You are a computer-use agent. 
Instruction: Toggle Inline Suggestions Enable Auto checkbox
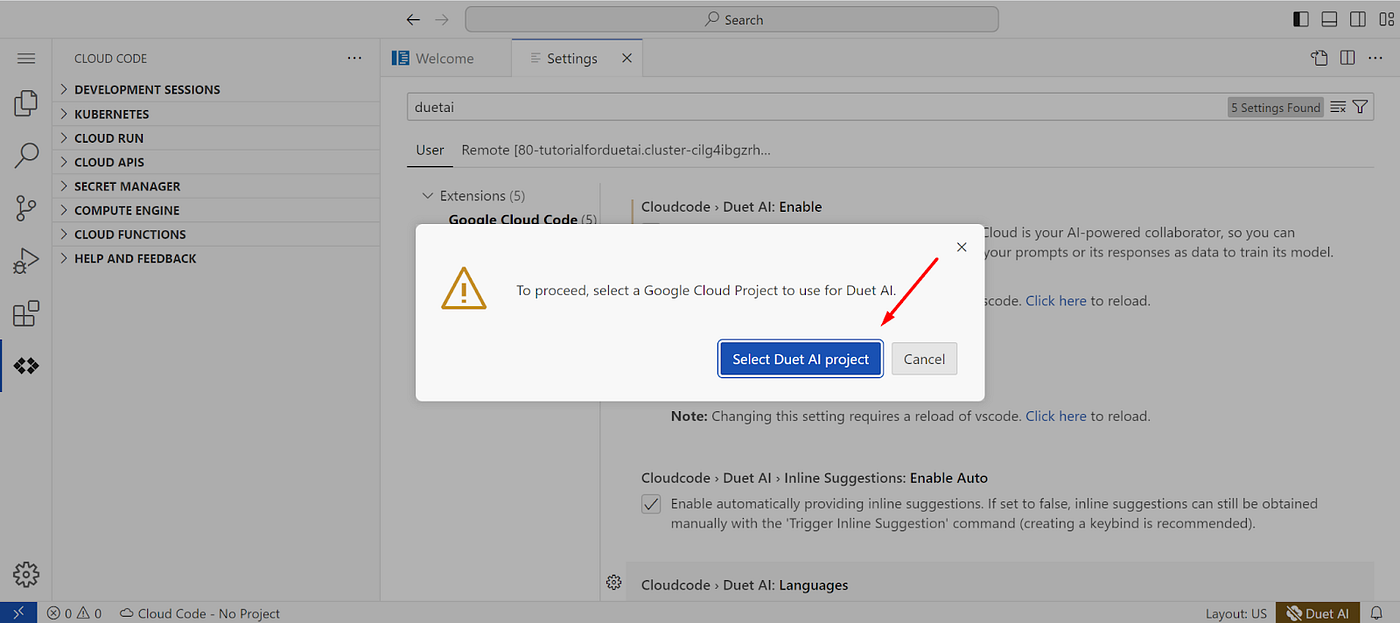[651, 503]
